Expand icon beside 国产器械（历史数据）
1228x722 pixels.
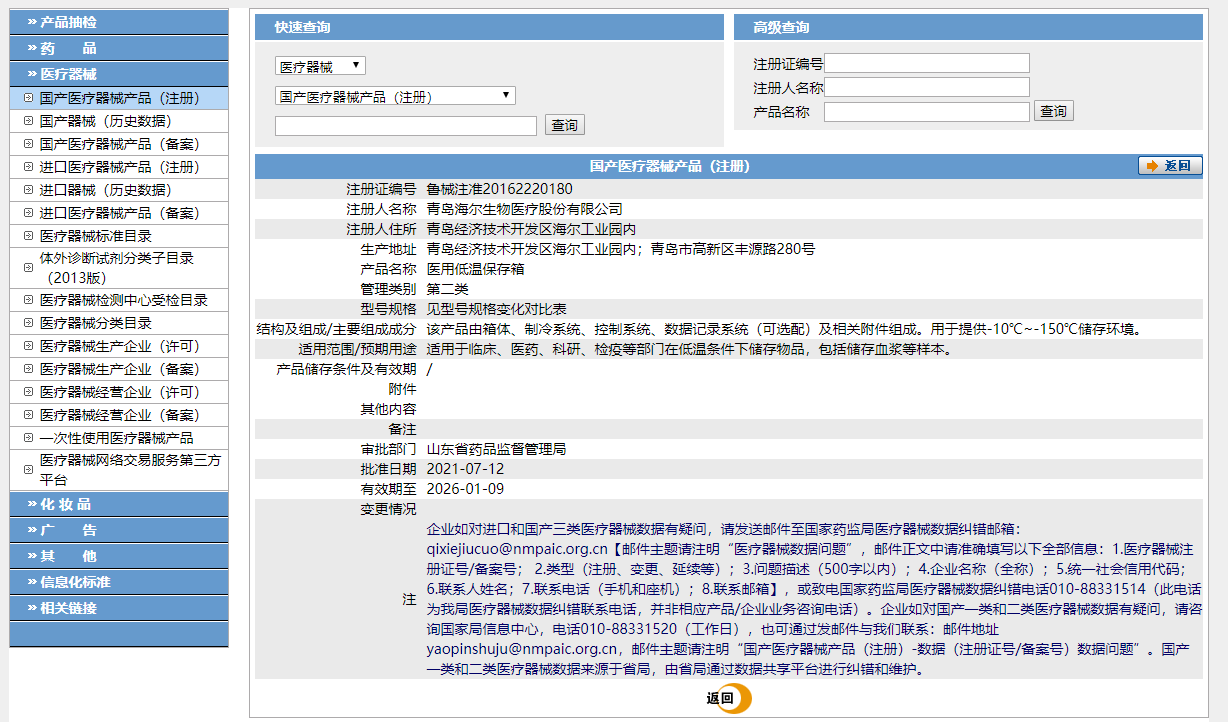click(28, 121)
